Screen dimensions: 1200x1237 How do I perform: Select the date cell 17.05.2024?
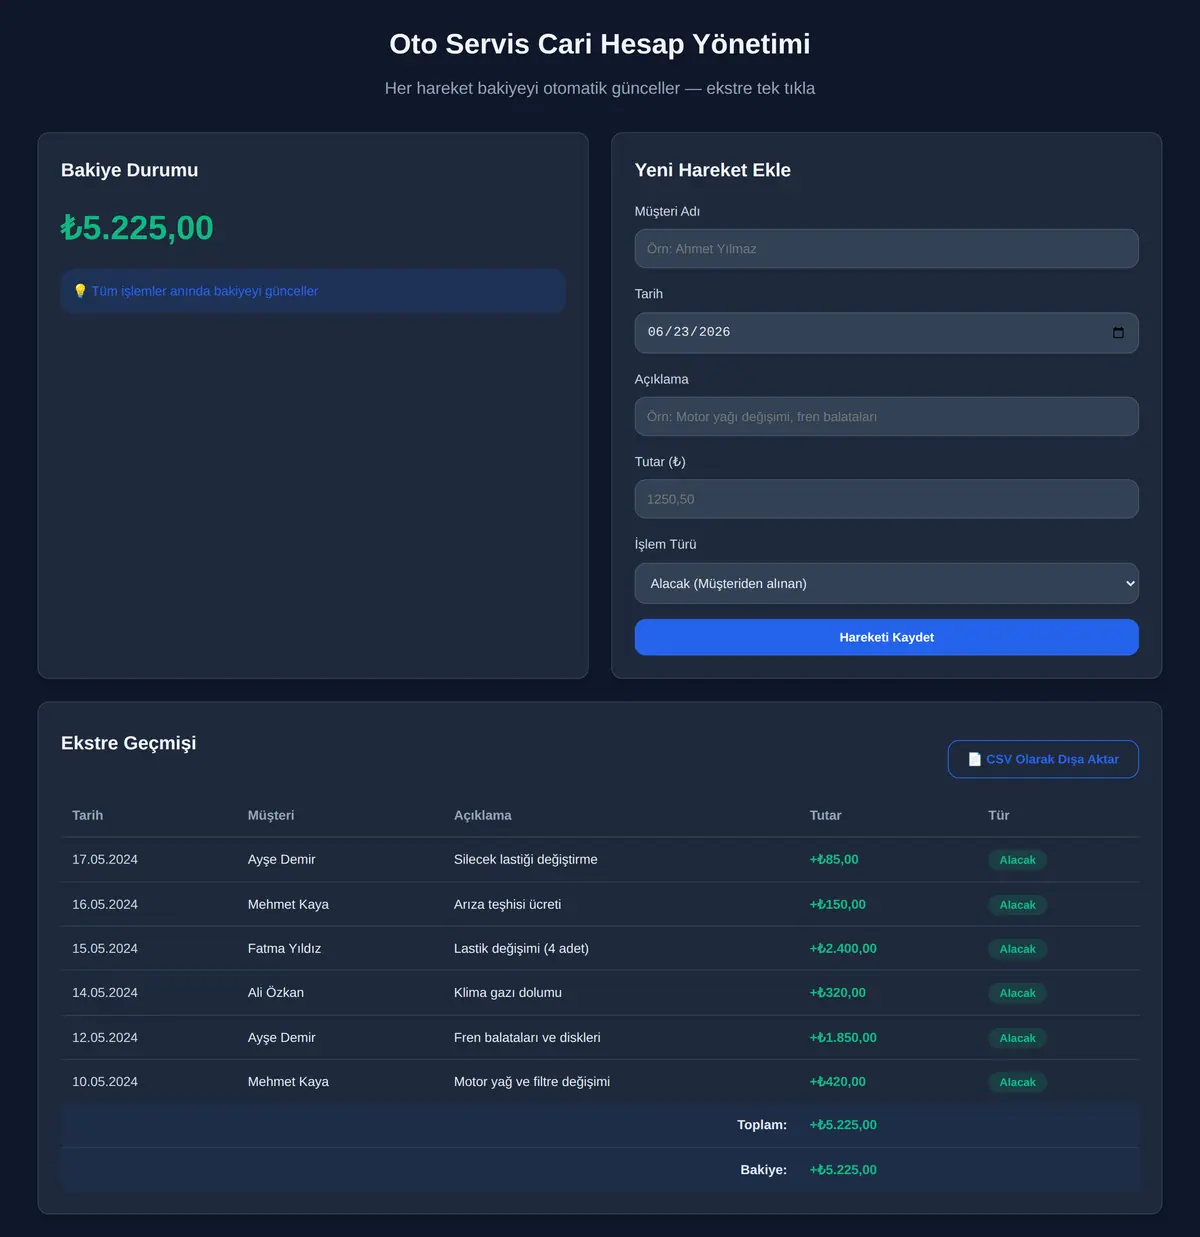(x=105, y=859)
